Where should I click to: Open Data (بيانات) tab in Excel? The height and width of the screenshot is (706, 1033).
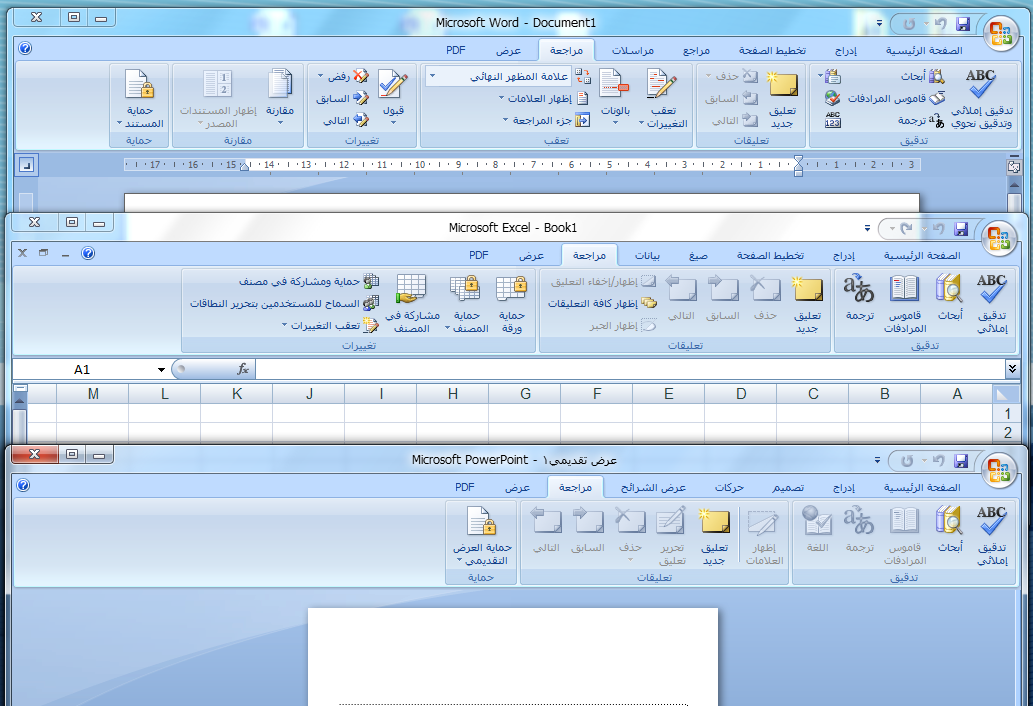[x=647, y=255]
